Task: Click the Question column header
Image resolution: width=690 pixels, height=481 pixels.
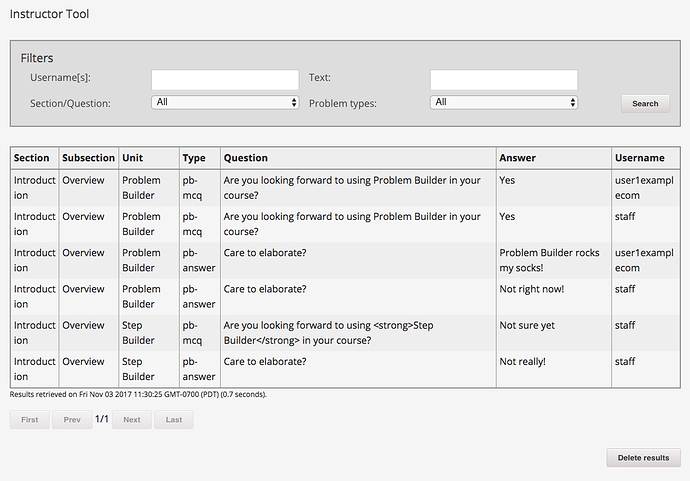Action: pos(246,158)
